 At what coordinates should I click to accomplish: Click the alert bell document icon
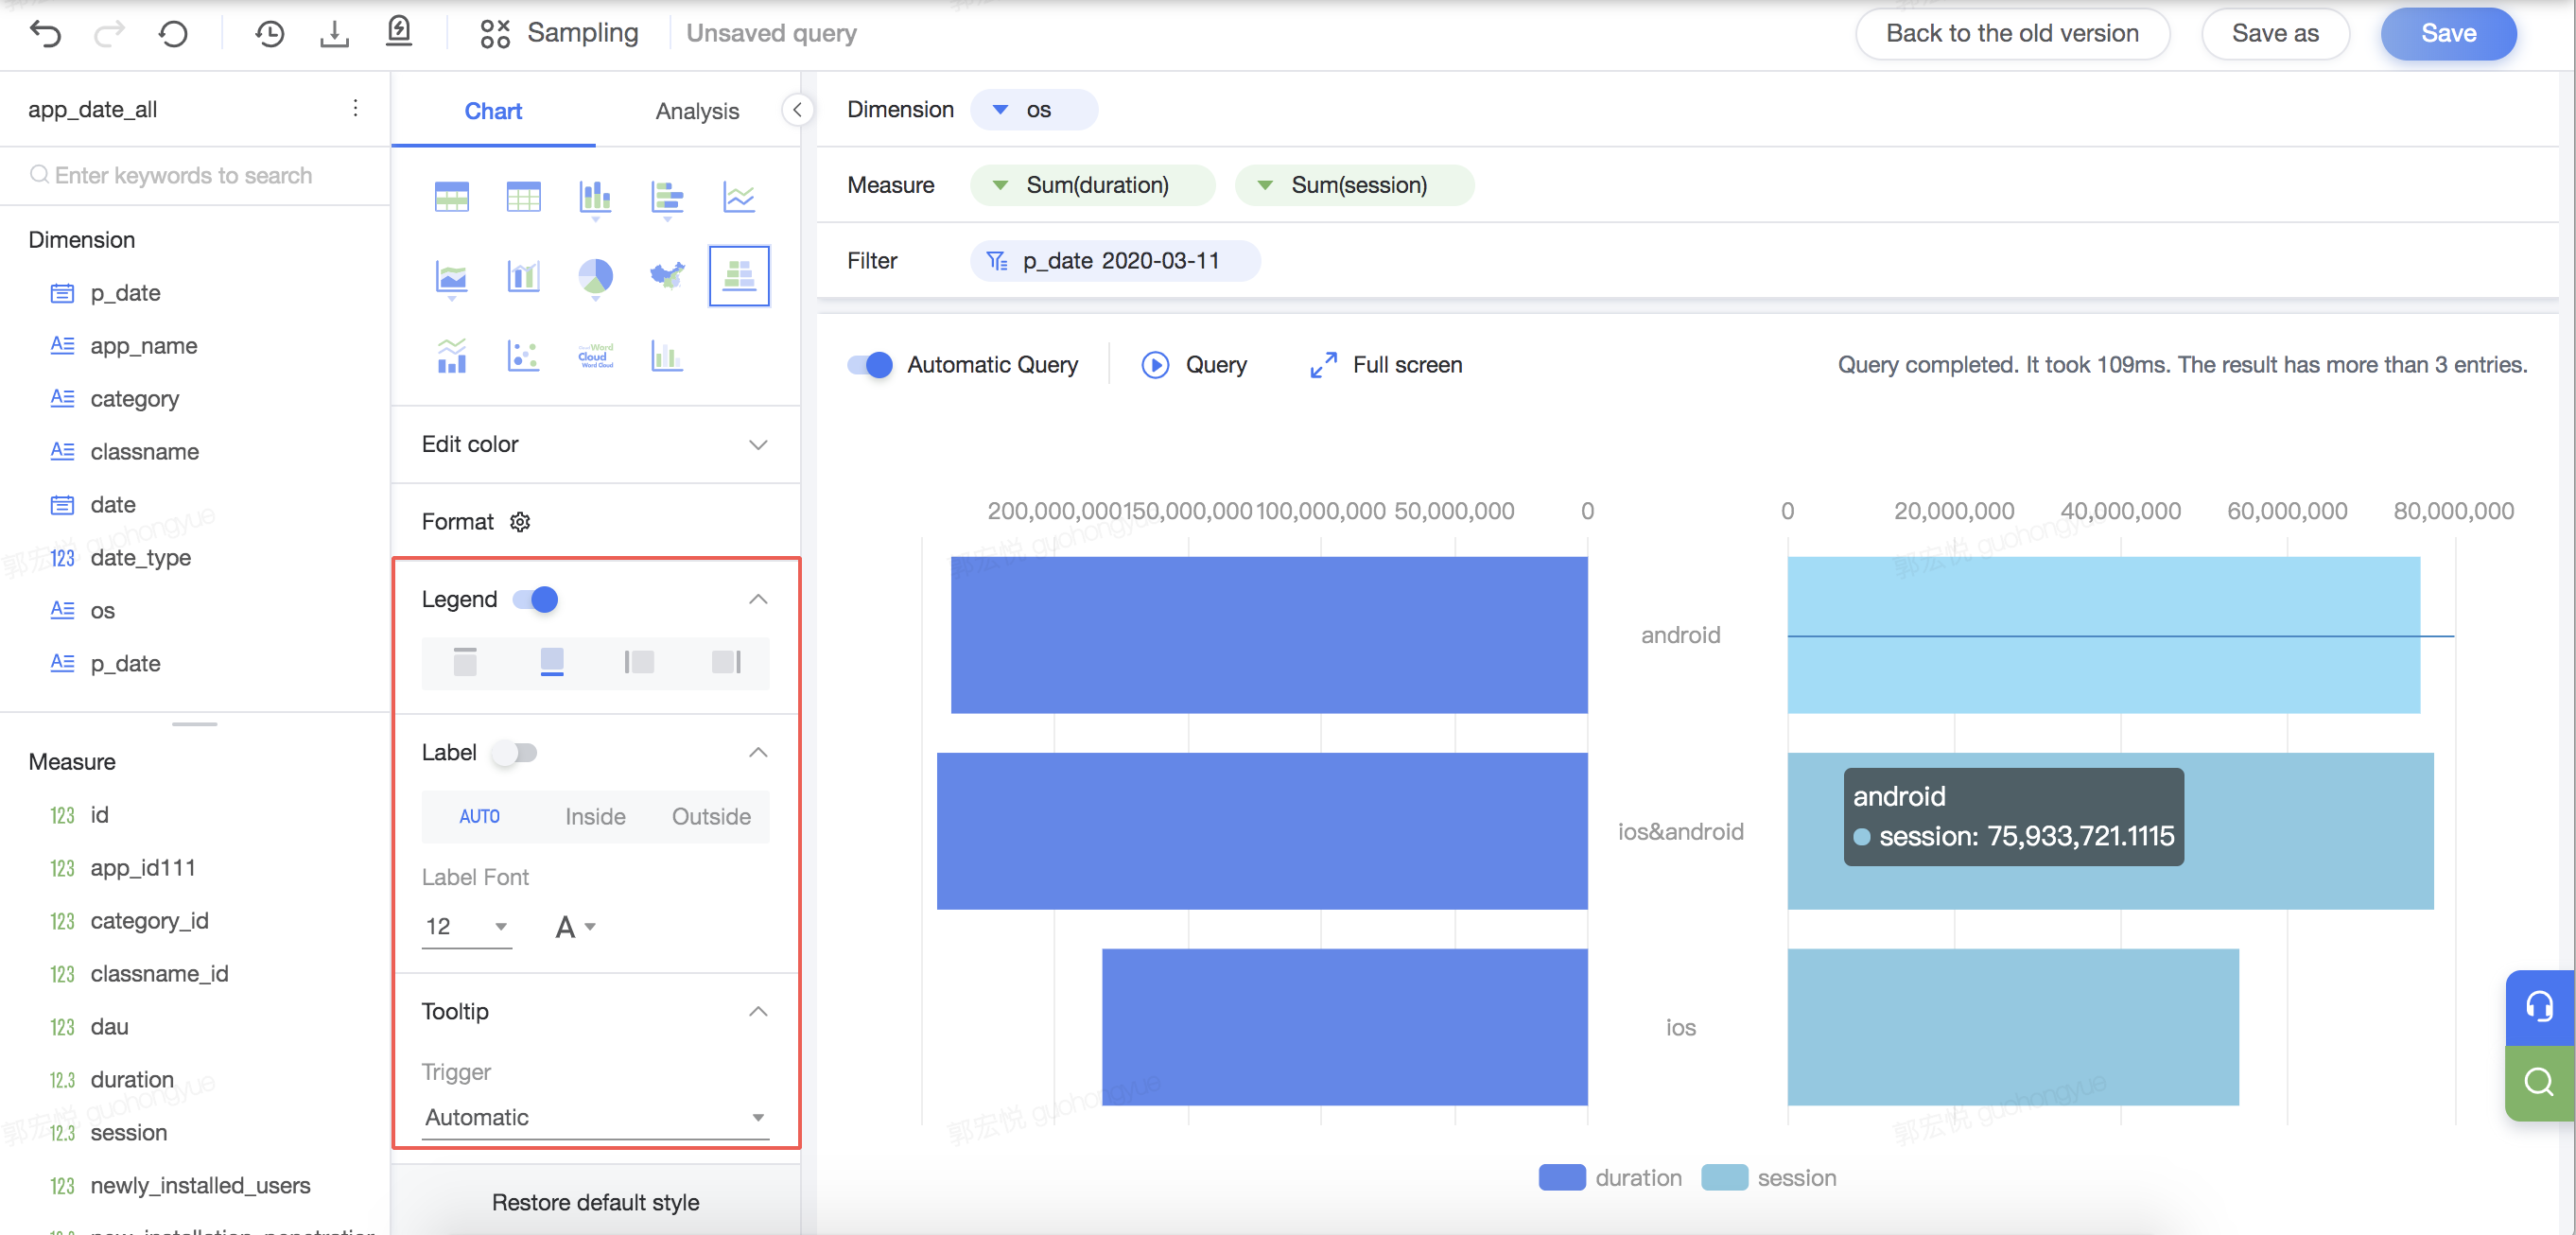(x=399, y=32)
